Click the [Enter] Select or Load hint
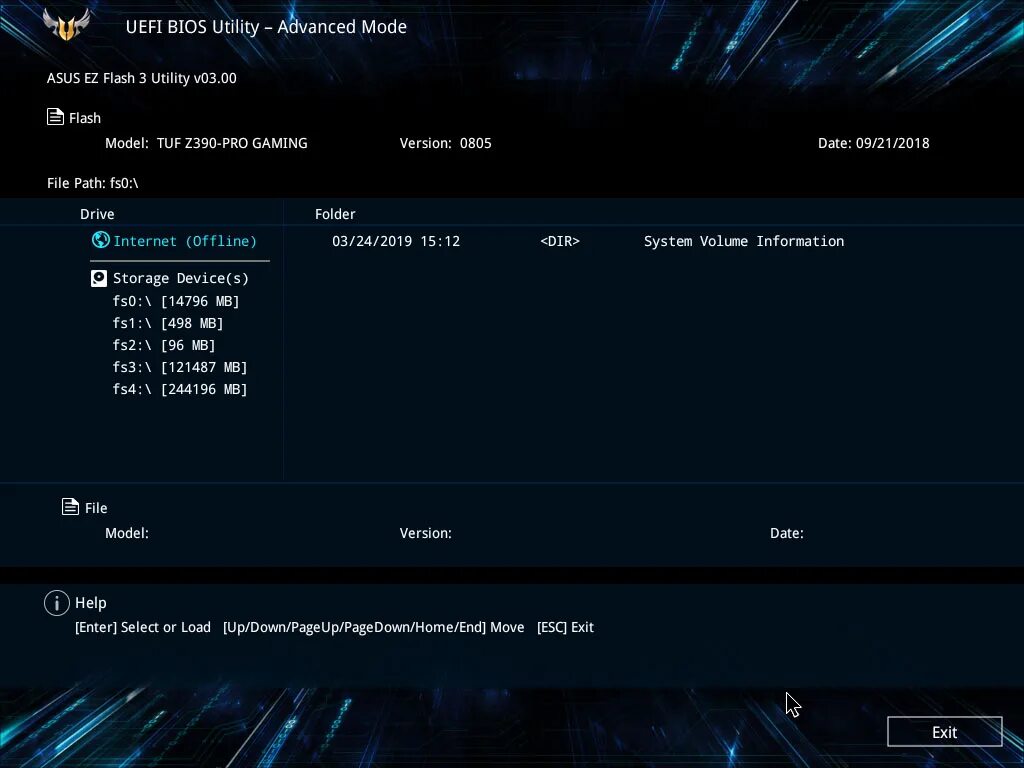 click(x=143, y=627)
